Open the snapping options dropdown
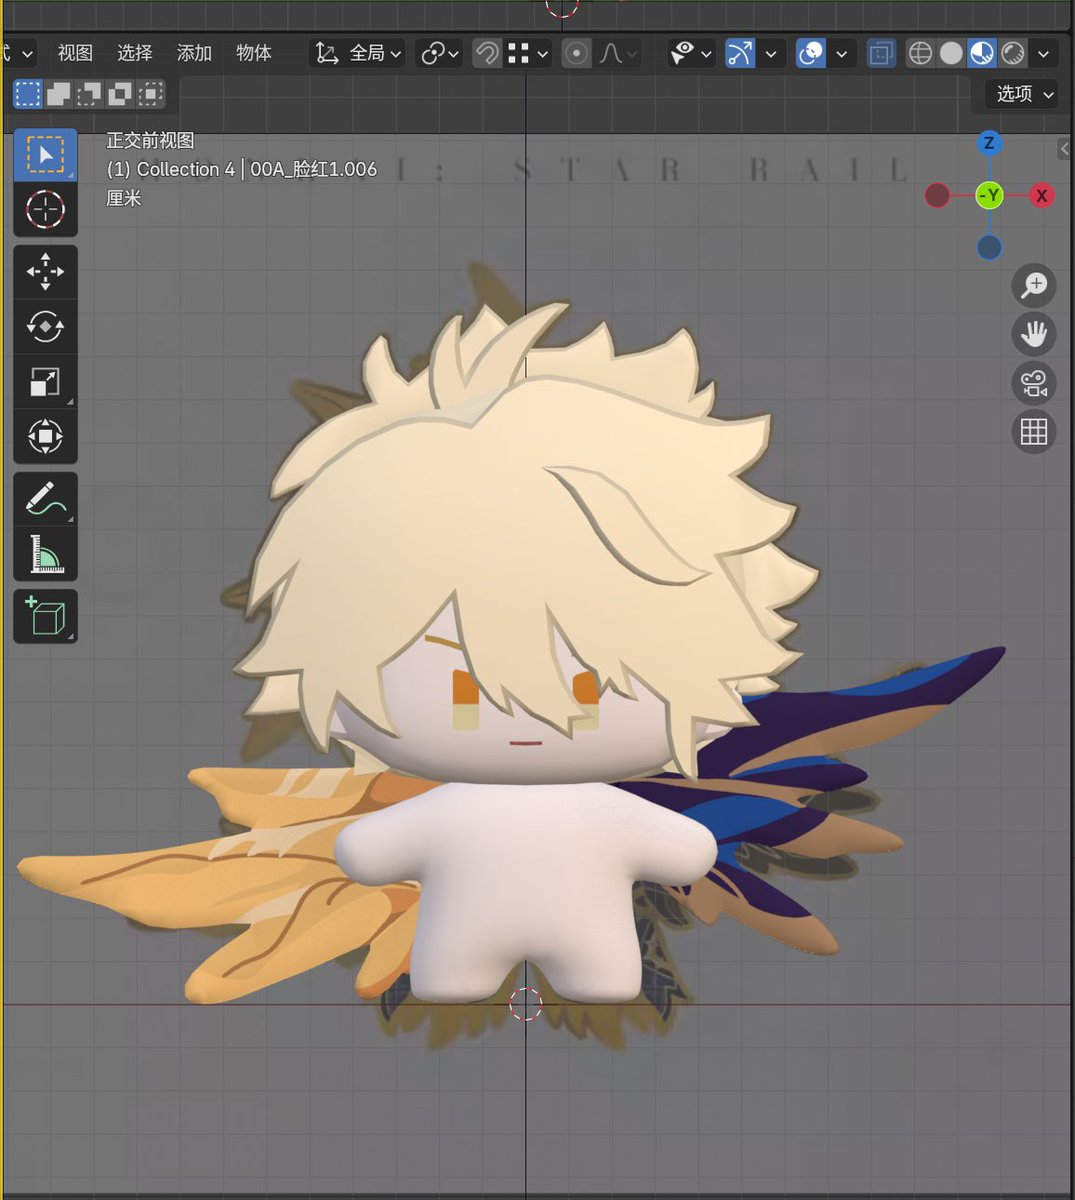Viewport: 1075px width, 1200px height. [x=528, y=53]
